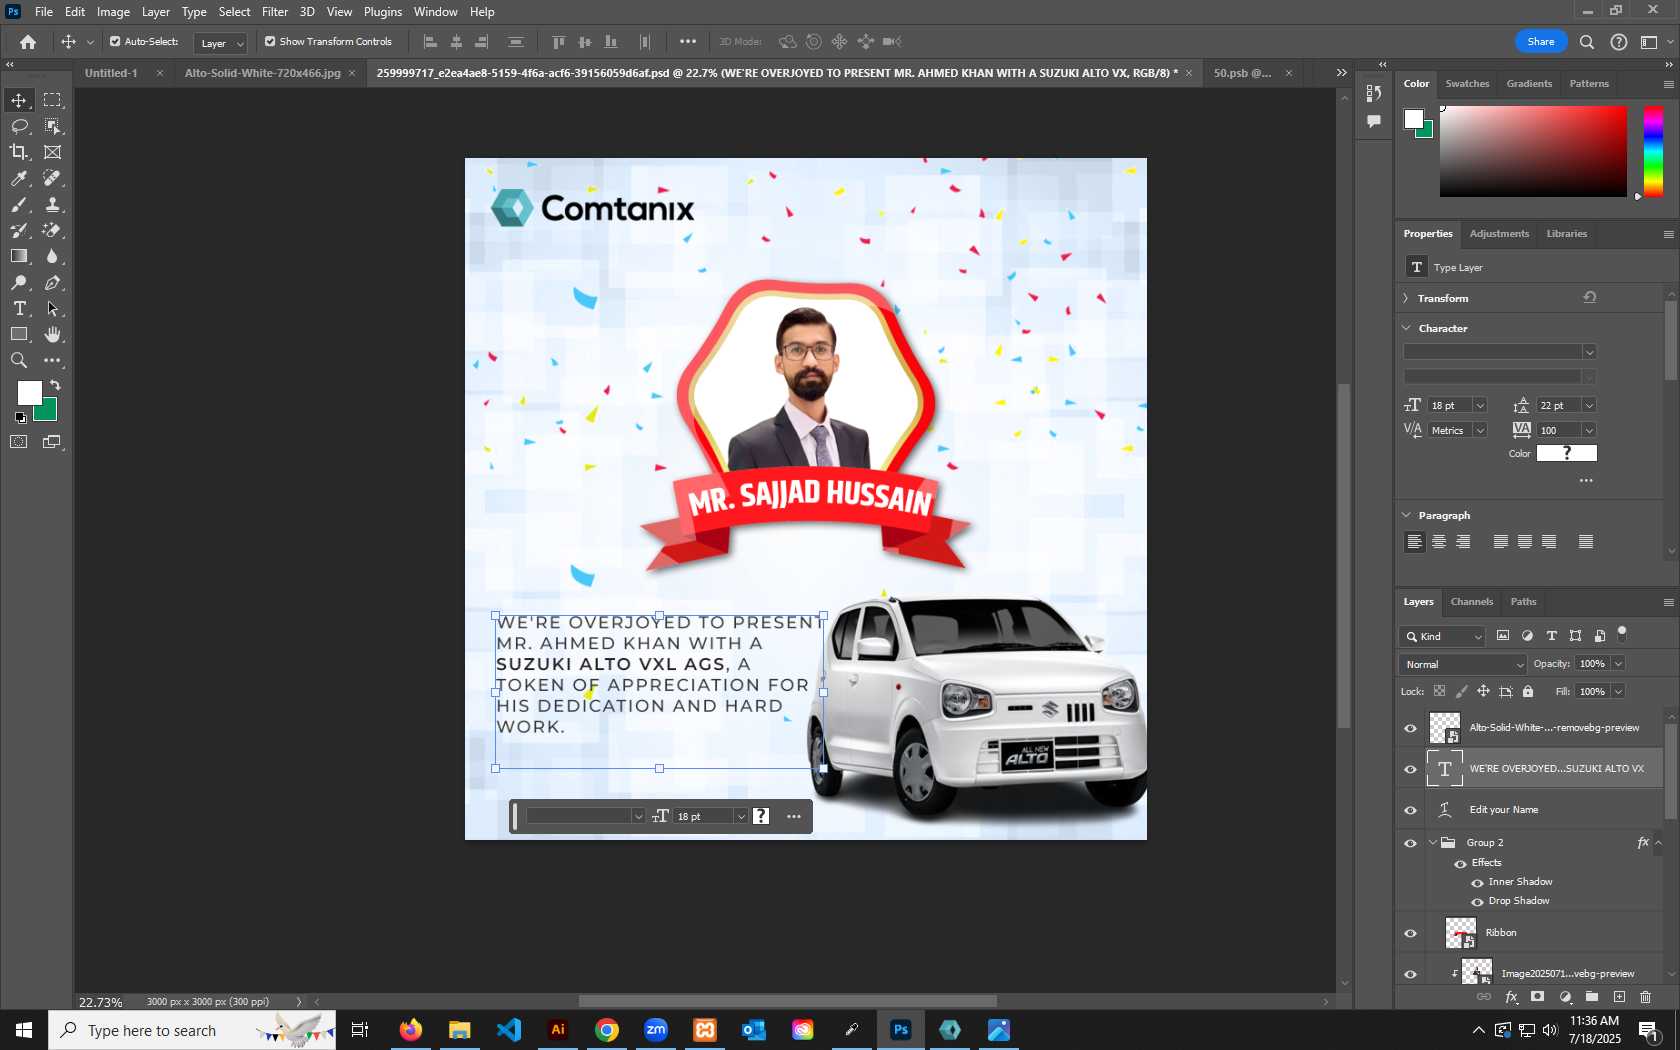
Task: Click the Home icon in options bar
Action: click(x=28, y=42)
